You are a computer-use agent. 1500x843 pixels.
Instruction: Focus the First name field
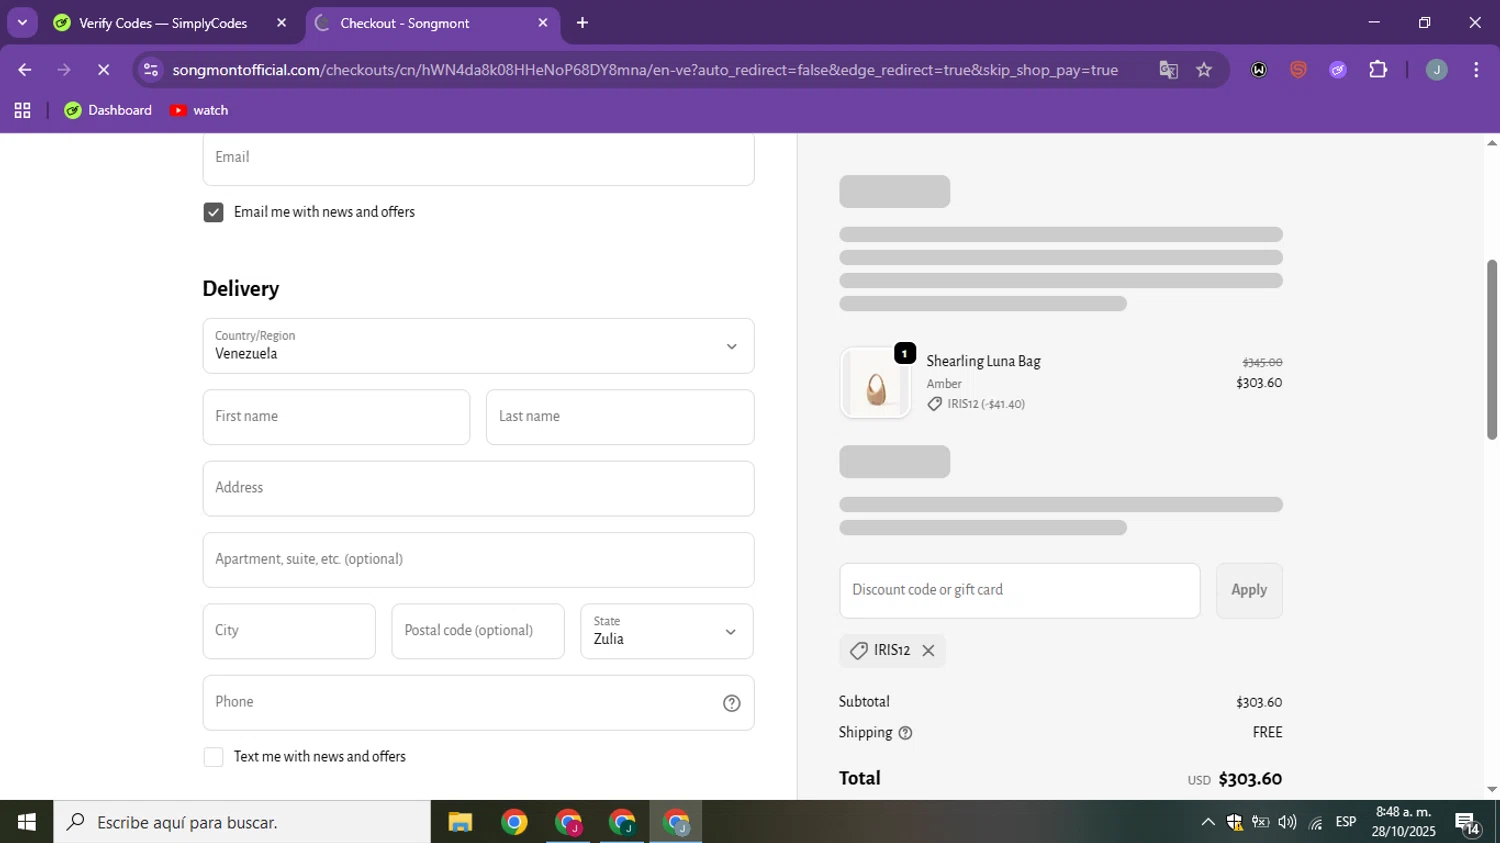[336, 417]
